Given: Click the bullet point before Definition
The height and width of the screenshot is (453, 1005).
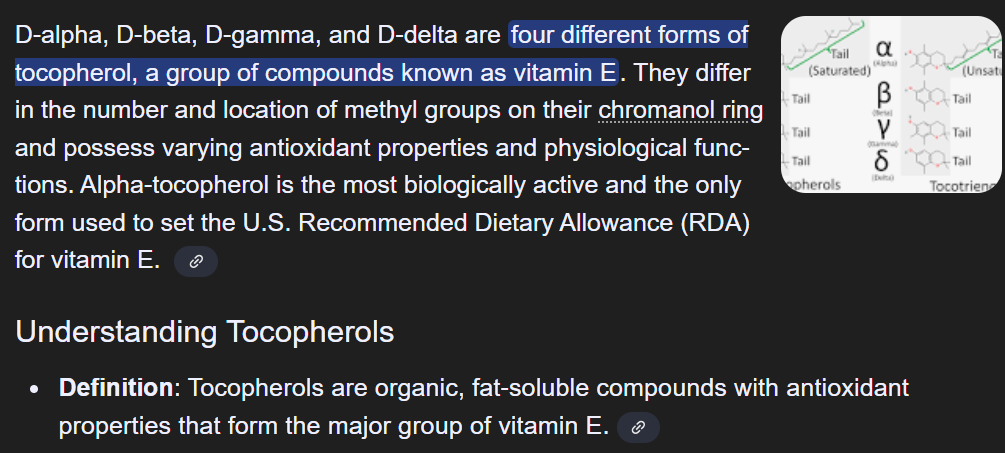Looking at the screenshot, I should (x=36, y=388).
